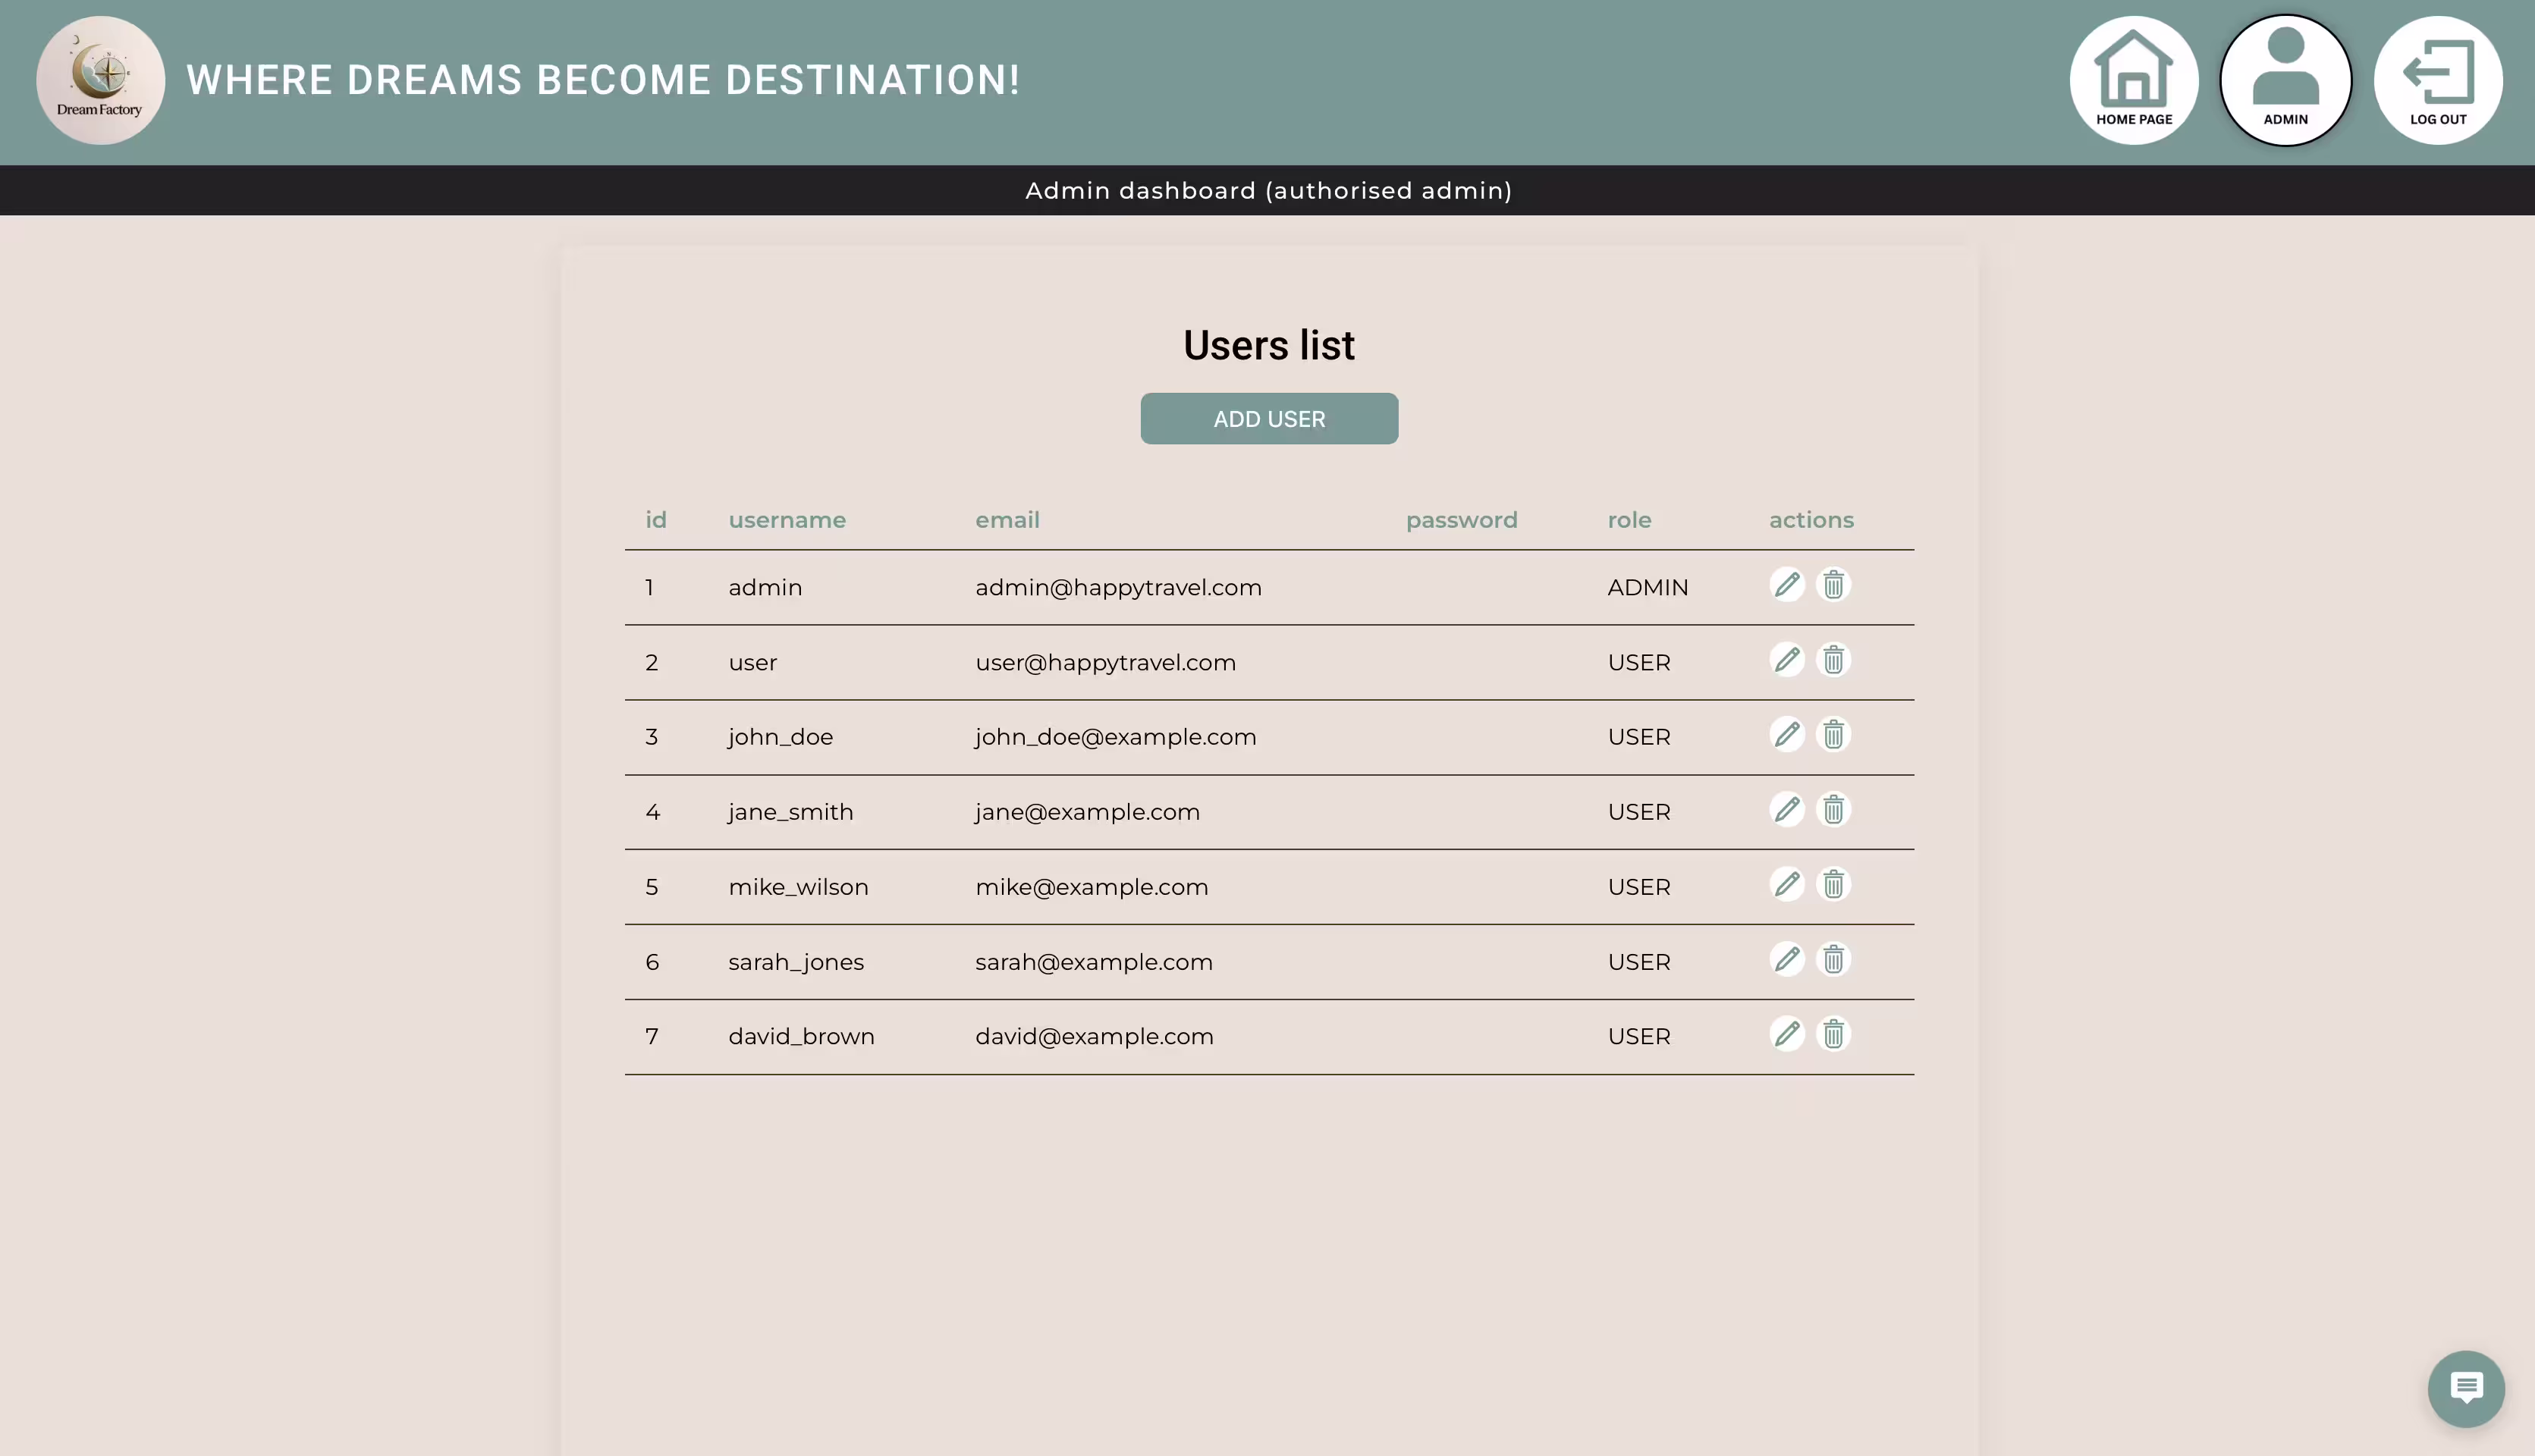This screenshot has height=1456, width=2535.
Task: Click the Users list heading
Action: pyautogui.click(x=1268, y=345)
